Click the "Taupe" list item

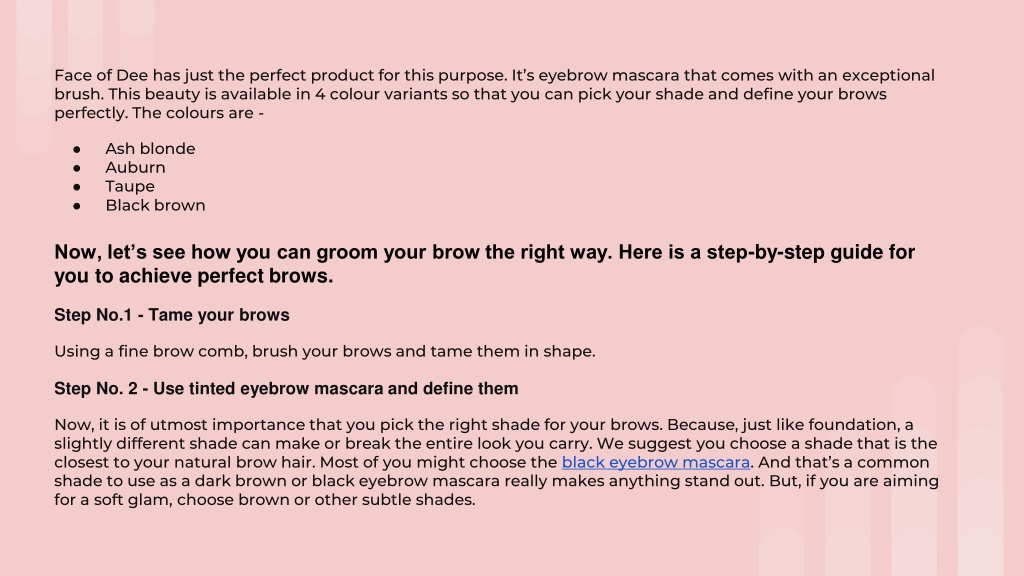[130, 187]
